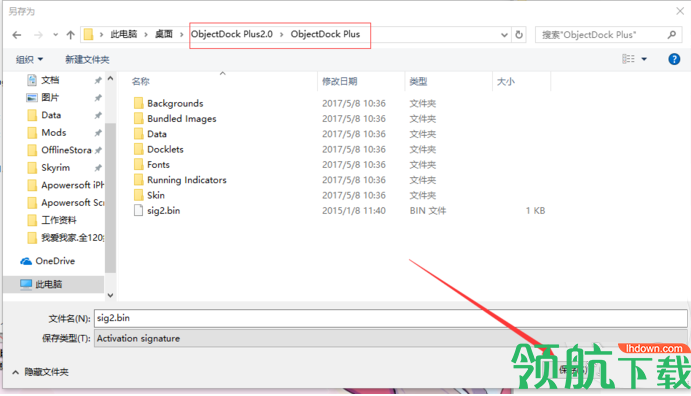Select the Bundled Images folder

[182, 119]
